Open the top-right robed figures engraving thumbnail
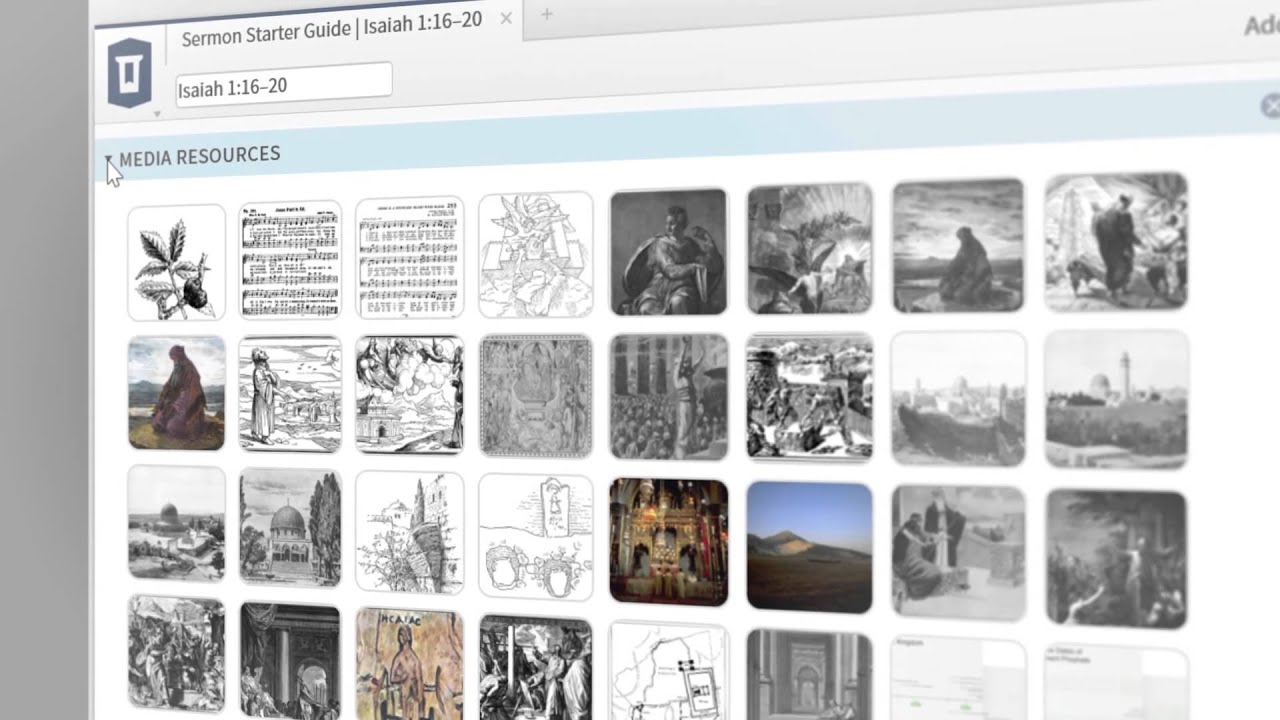This screenshot has width=1280, height=720. pyautogui.click(x=1116, y=241)
